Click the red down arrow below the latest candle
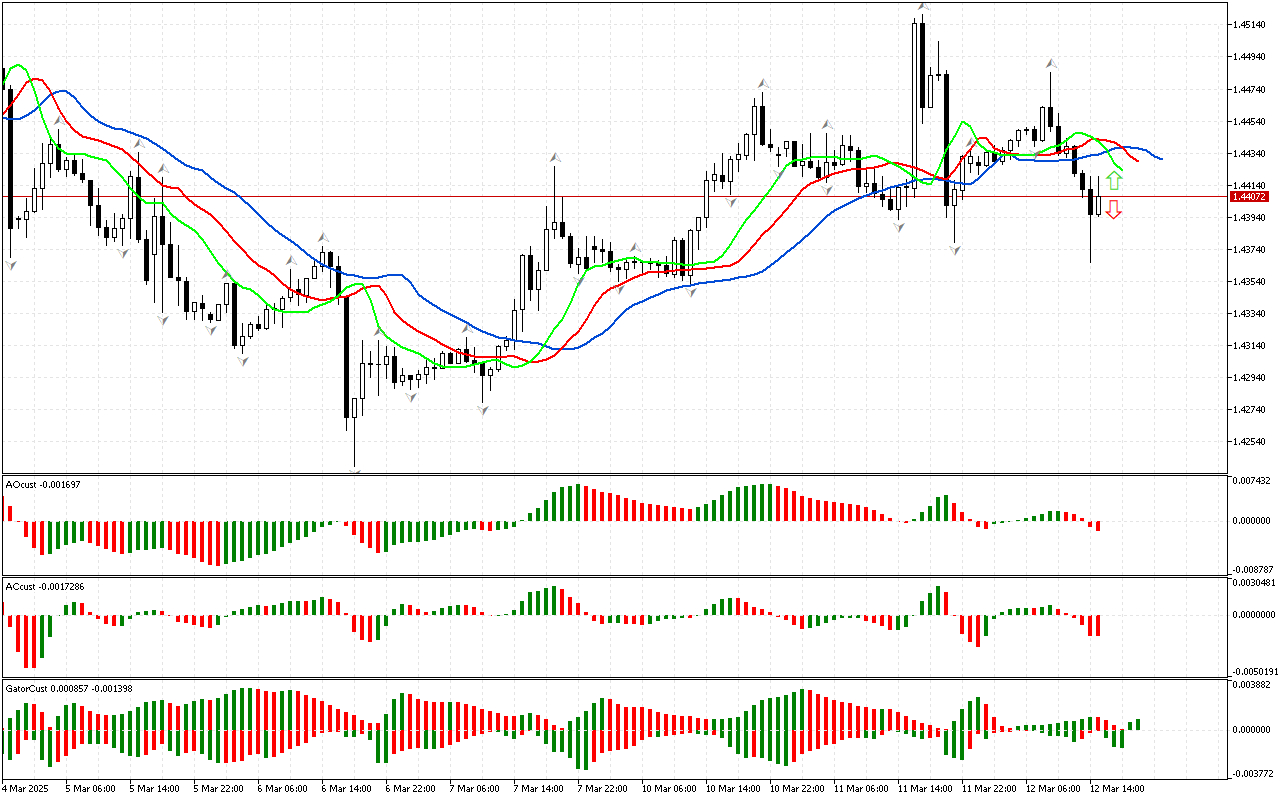 (1113, 209)
